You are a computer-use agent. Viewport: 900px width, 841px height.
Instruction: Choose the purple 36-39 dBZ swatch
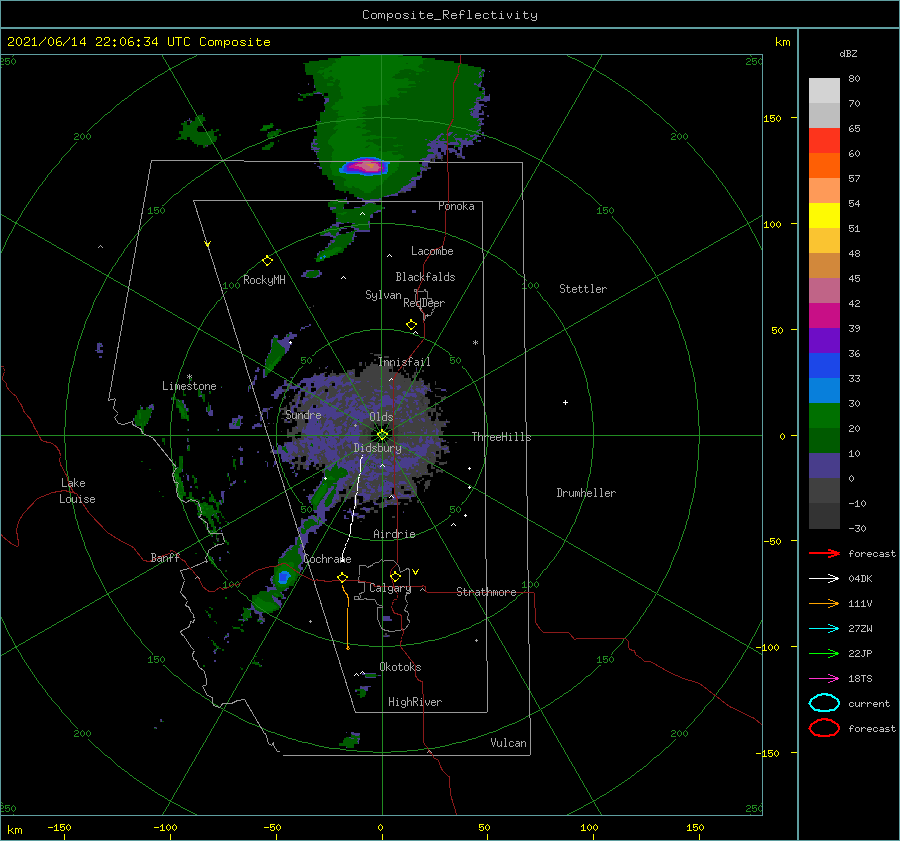(x=824, y=340)
